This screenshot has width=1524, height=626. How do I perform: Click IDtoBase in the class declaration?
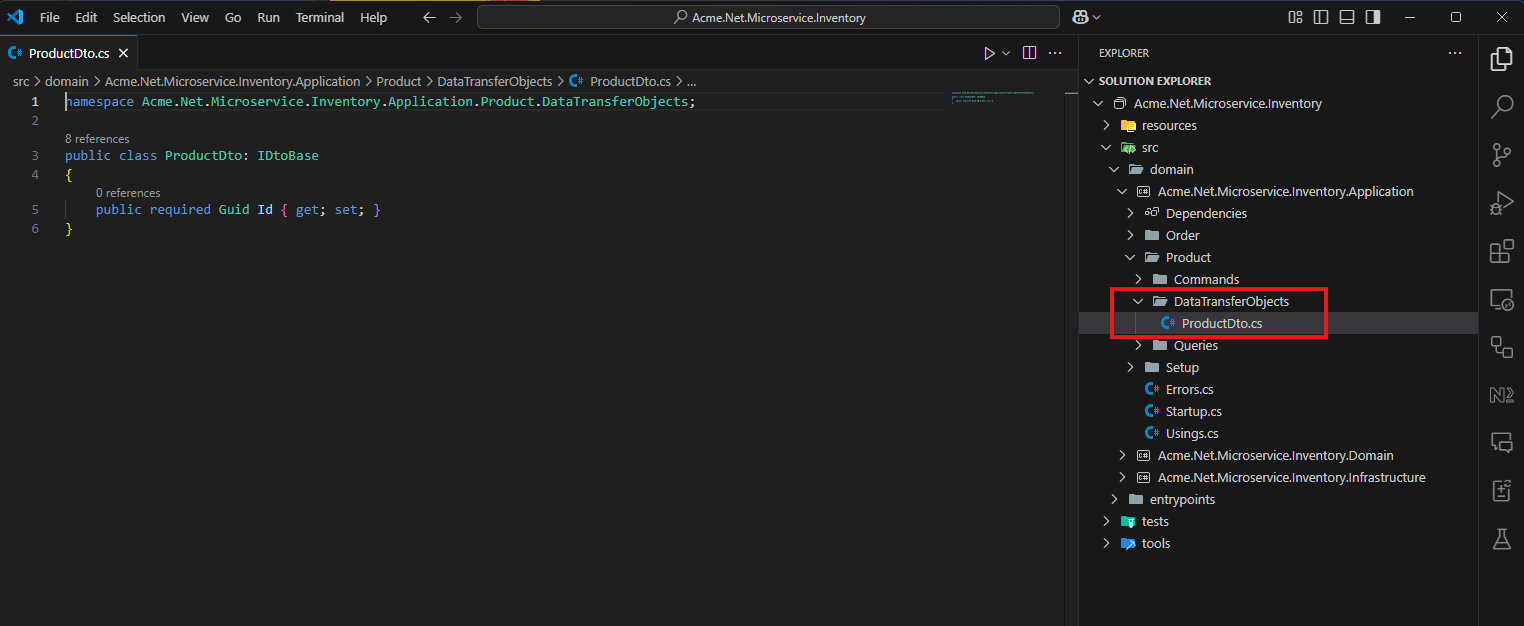pos(288,155)
